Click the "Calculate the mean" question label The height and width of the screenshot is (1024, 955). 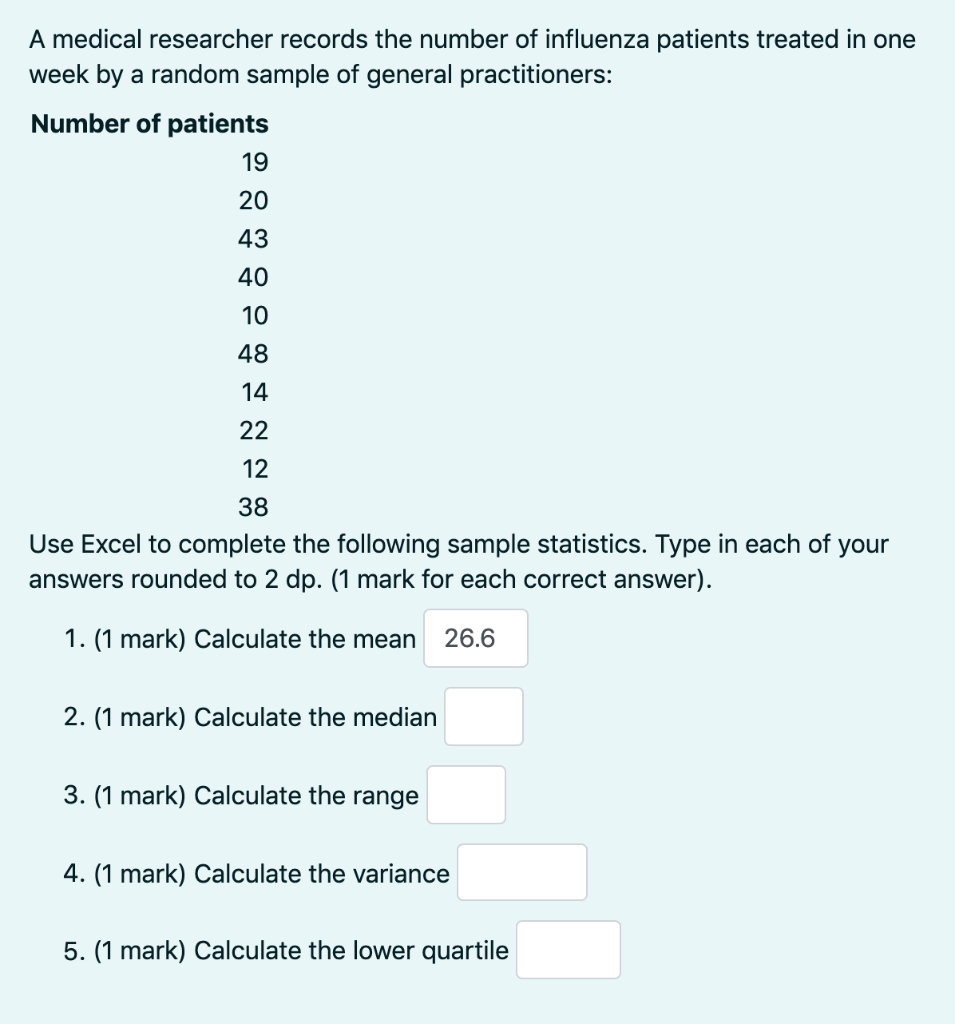point(304,639)
